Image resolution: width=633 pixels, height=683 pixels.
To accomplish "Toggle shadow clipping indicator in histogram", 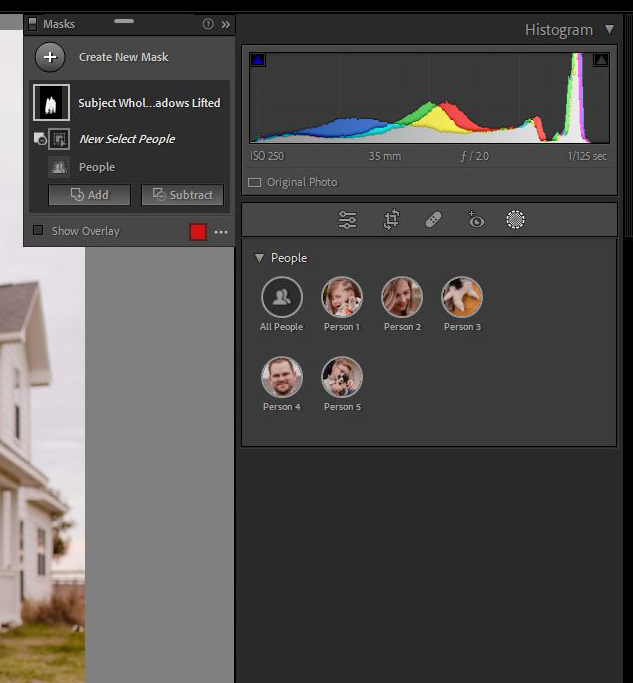I will pos(257,60).
